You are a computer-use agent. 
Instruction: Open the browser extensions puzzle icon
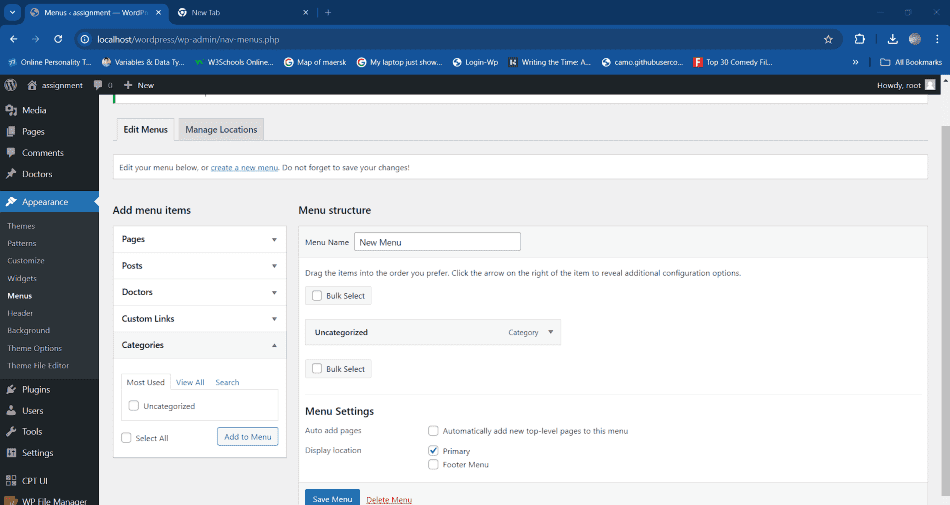[x=860, y=39]
